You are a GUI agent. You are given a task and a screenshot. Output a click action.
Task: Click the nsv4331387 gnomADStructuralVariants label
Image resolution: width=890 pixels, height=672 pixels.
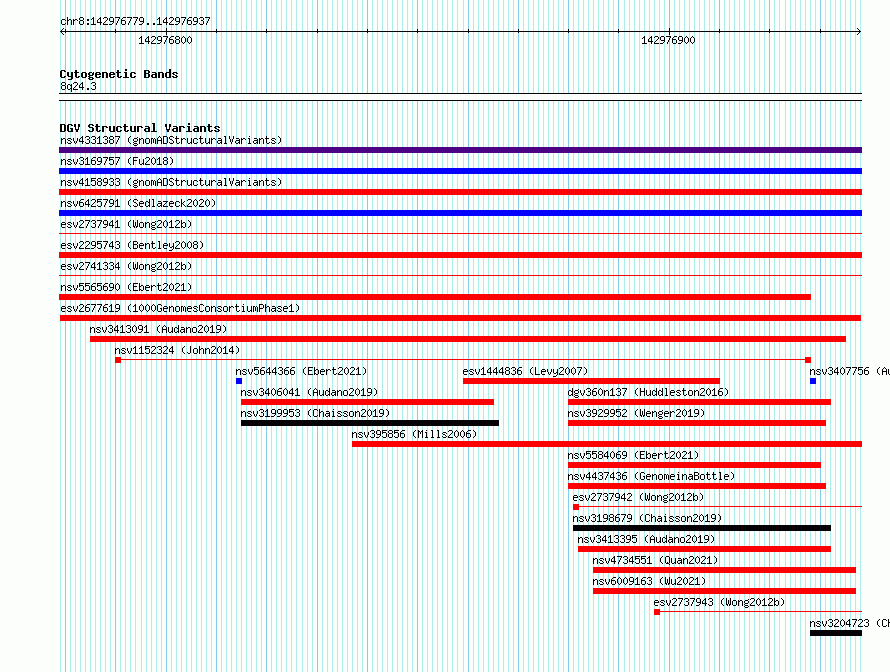[171, 140]
